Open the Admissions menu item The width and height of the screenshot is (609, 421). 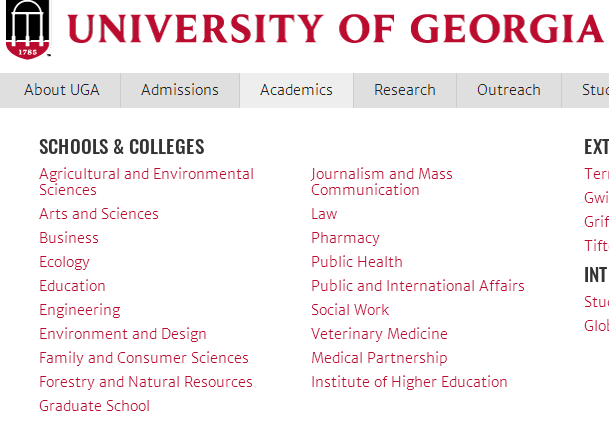tap(180, 90)
